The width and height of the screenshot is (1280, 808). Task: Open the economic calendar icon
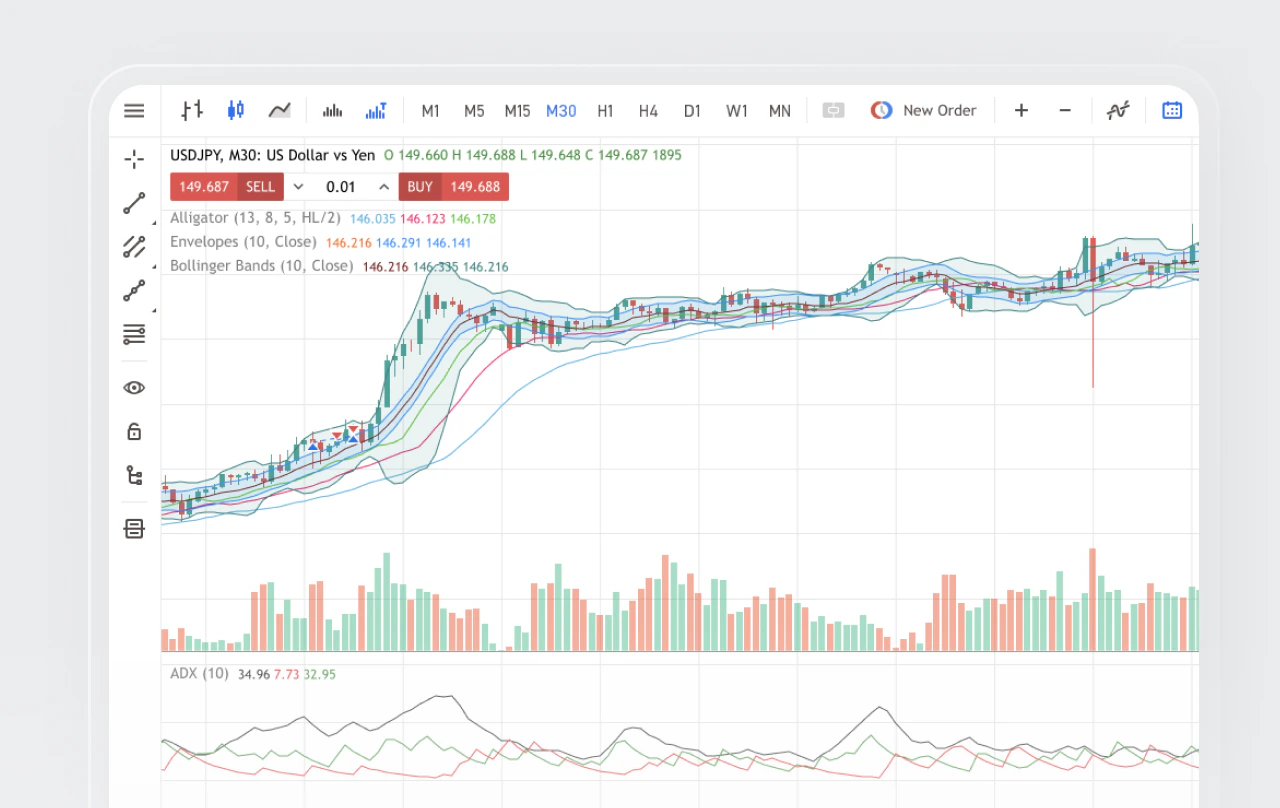pyautogui.click(x=1172, y=111)
